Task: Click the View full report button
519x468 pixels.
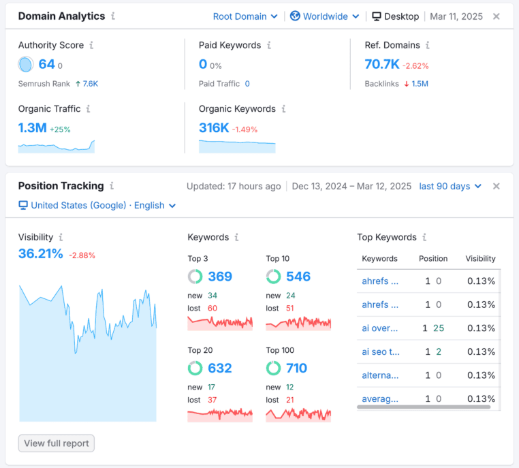Action: (x=56, y=443)
